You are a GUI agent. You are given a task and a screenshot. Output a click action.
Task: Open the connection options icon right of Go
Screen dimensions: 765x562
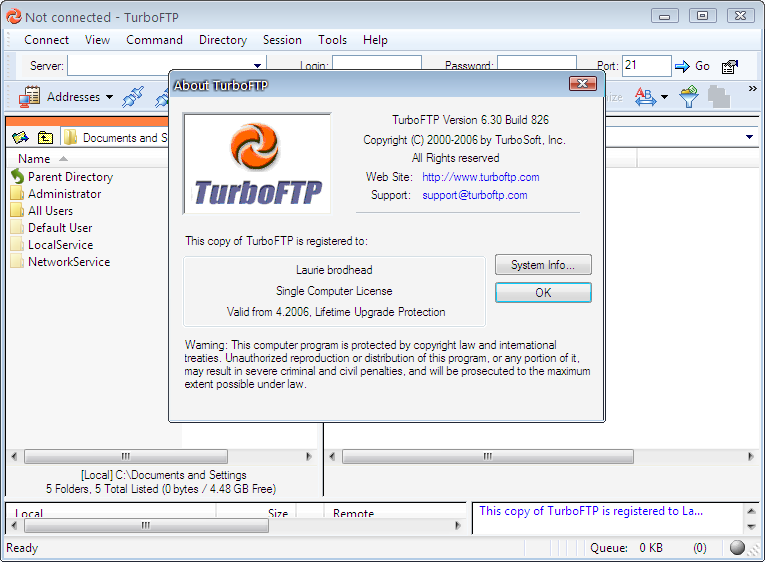pyautogui.click(x=730, y=66)
